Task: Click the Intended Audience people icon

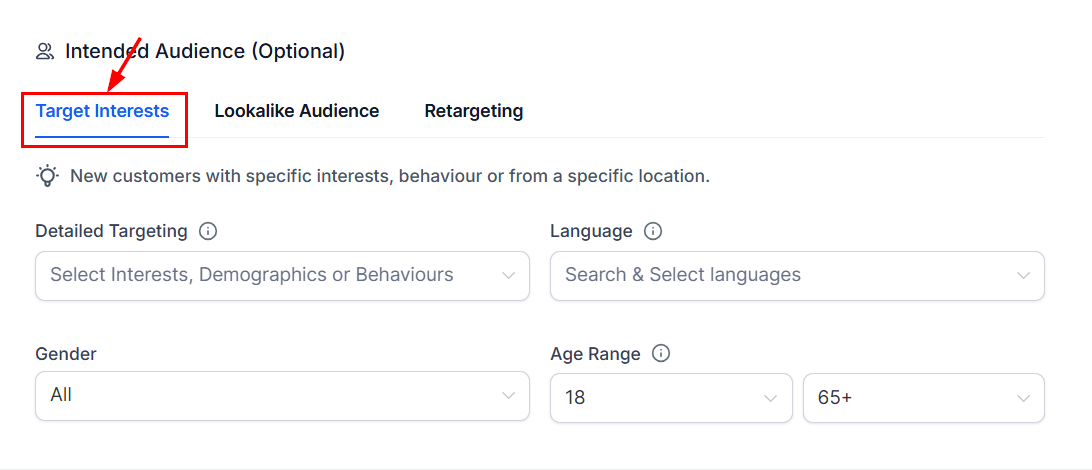Action: point(44,51)
